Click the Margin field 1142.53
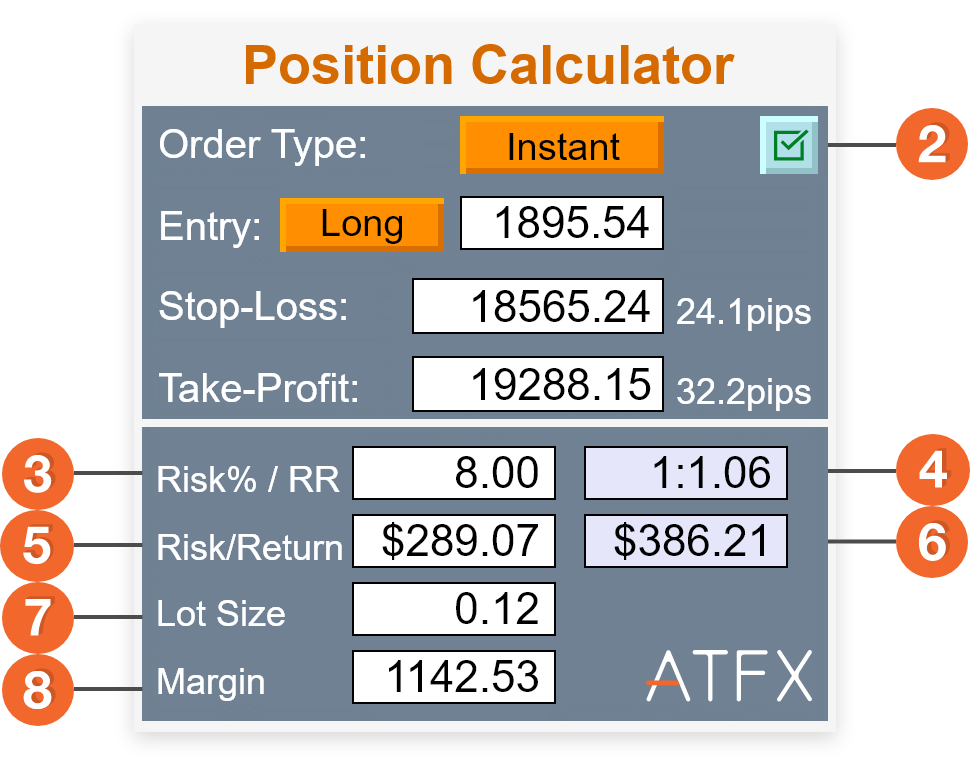Screen dimensions: 970x768 coord(454,677)
